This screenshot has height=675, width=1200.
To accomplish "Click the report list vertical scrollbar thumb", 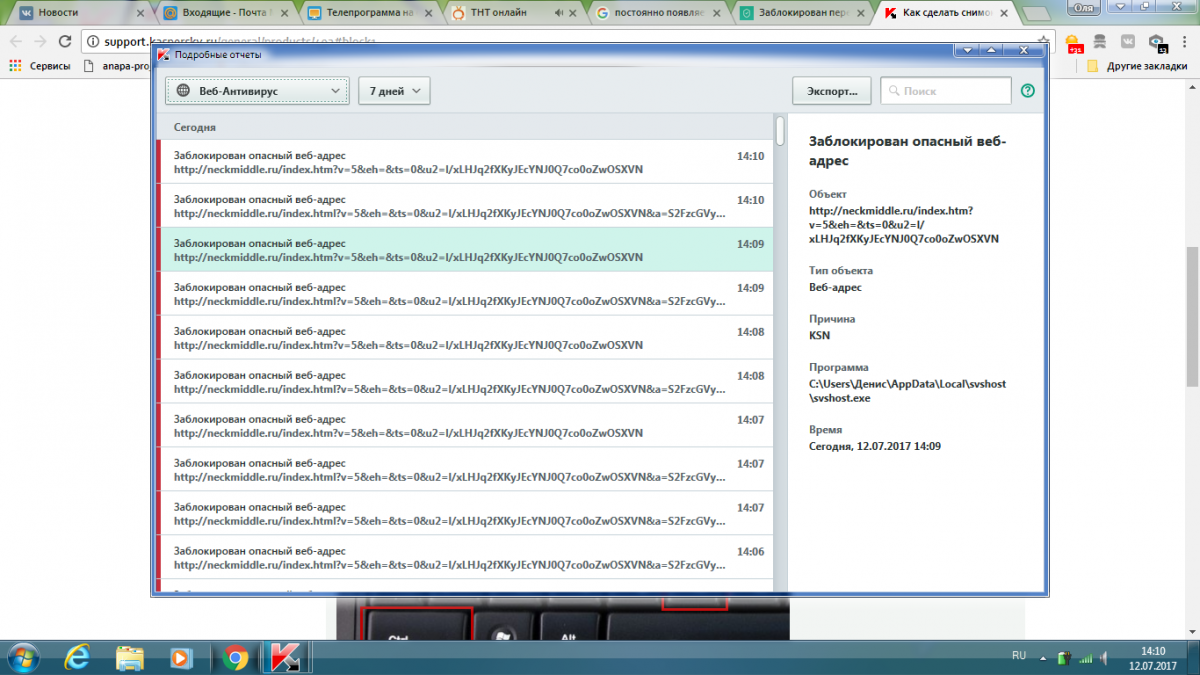I will [780, 130].
